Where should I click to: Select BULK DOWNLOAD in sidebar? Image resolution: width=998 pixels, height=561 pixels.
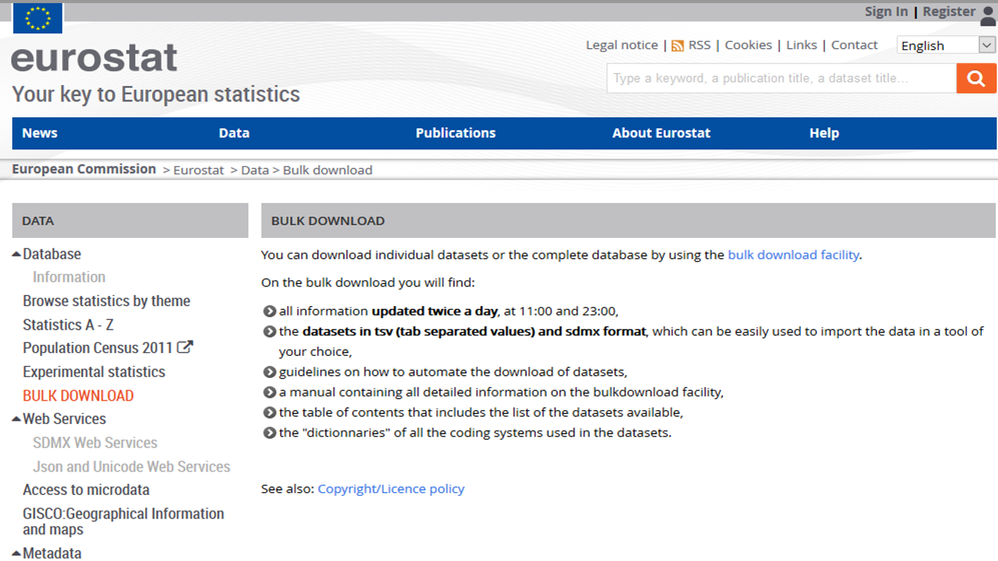click(78, 395)
